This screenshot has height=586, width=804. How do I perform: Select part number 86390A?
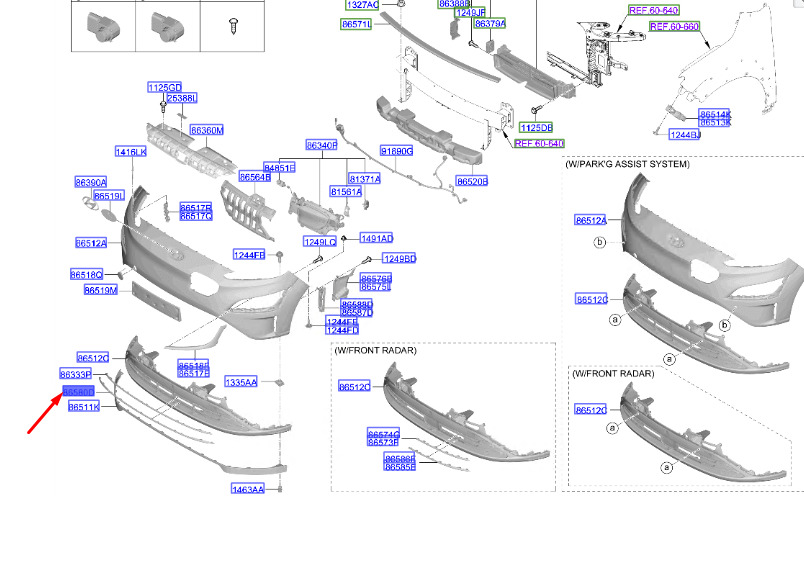[x=91, y=182]
